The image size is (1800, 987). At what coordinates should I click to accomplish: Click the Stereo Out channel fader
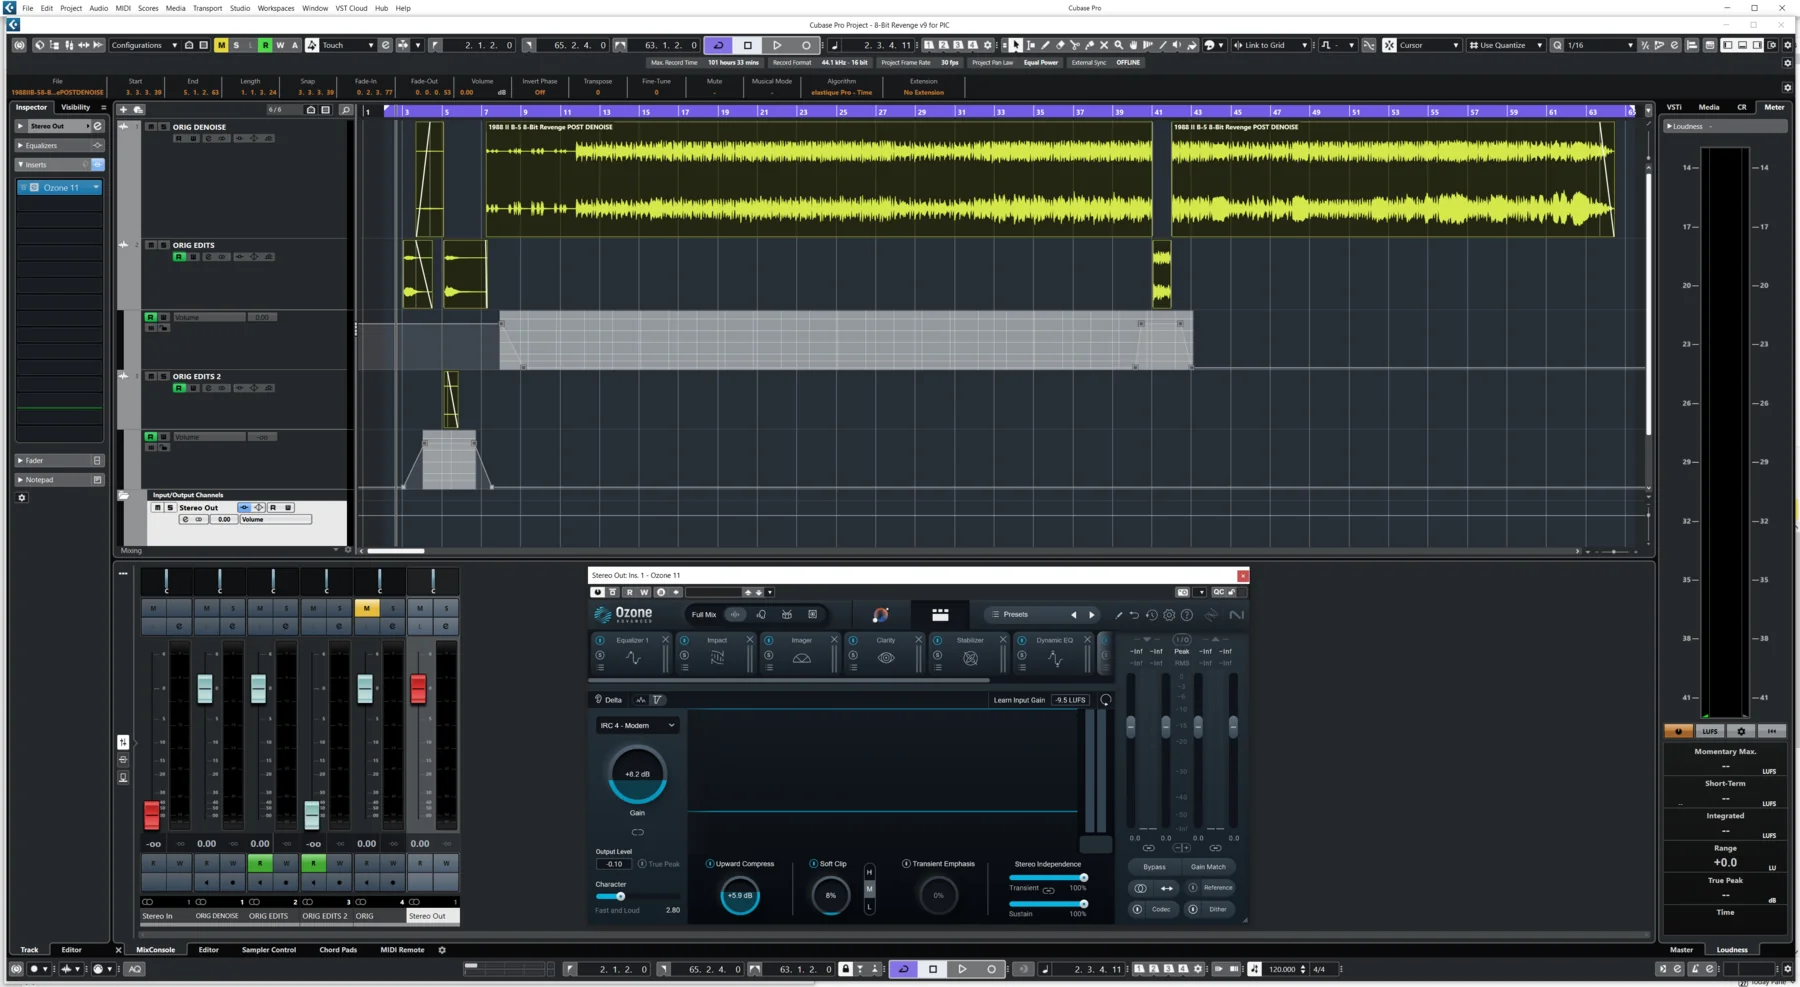click(x=419, y=687)
